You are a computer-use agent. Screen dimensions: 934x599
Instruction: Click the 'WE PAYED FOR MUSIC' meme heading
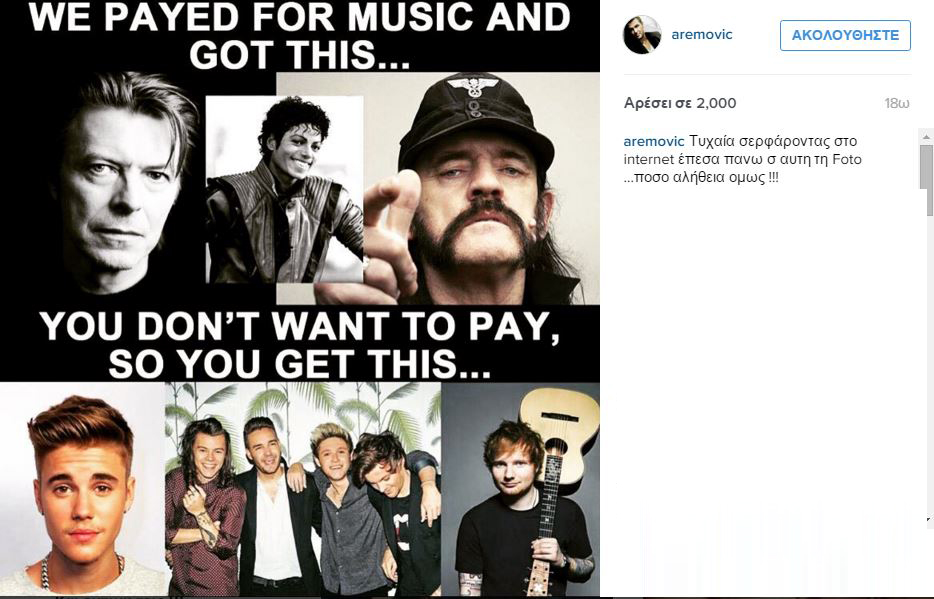300,35
